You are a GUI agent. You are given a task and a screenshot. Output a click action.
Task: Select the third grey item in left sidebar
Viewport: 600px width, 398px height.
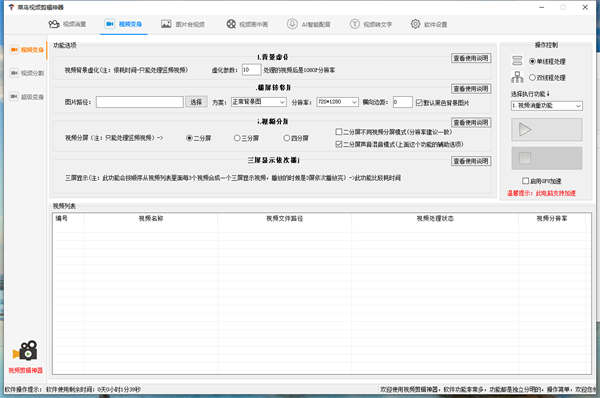(x=27, y=96)
